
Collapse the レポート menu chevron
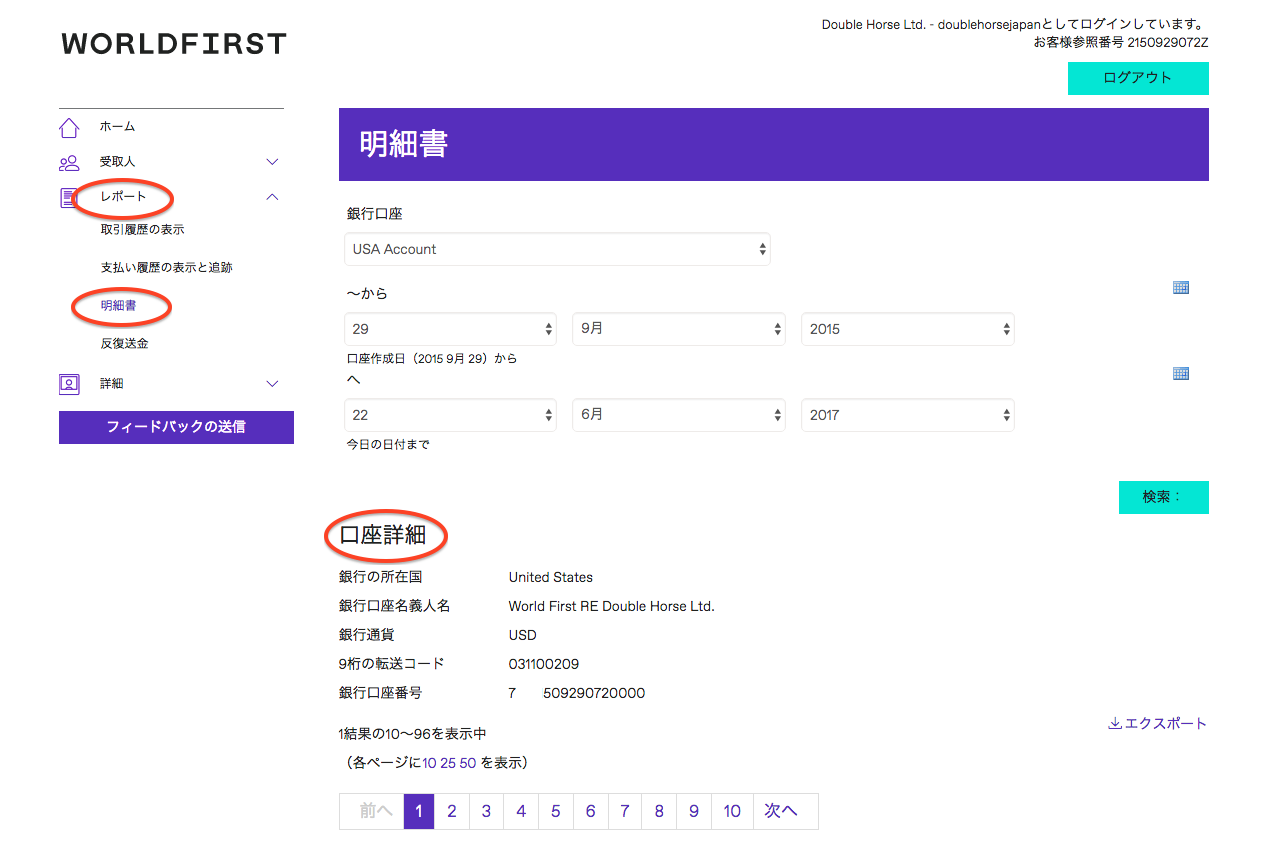272,197
